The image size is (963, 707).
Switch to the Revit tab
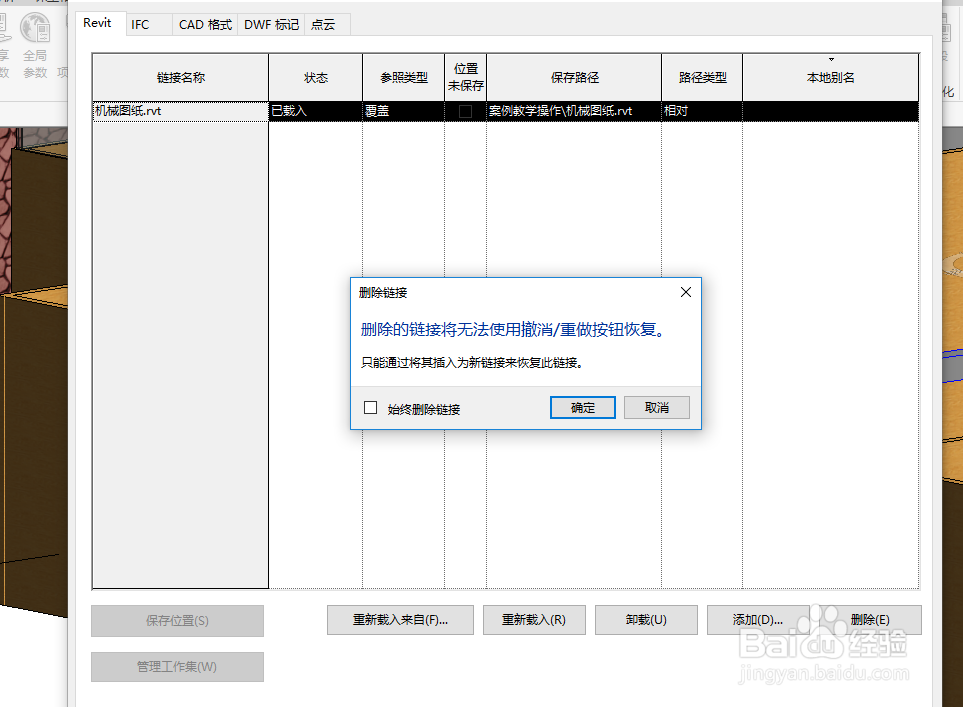[97, 23]
